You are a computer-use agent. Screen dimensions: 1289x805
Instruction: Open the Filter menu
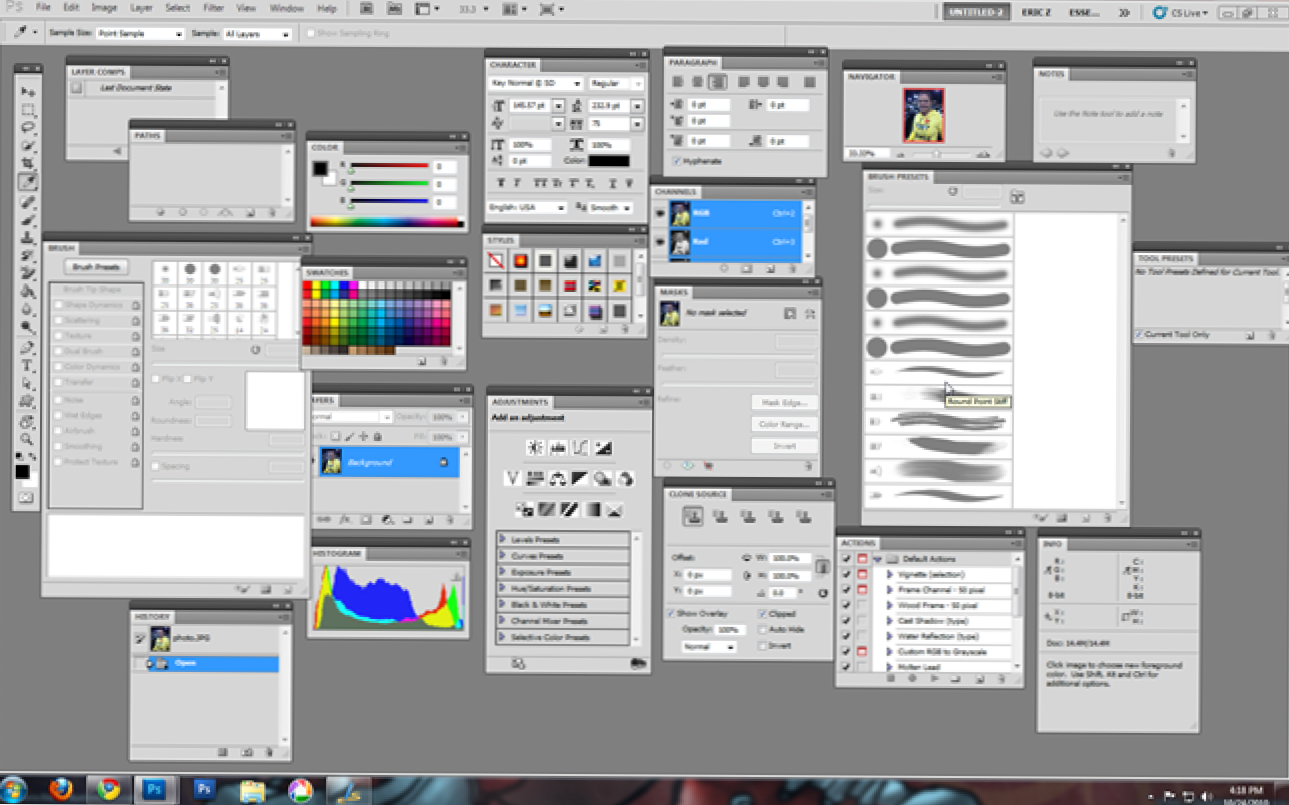[x=213, y=8]
